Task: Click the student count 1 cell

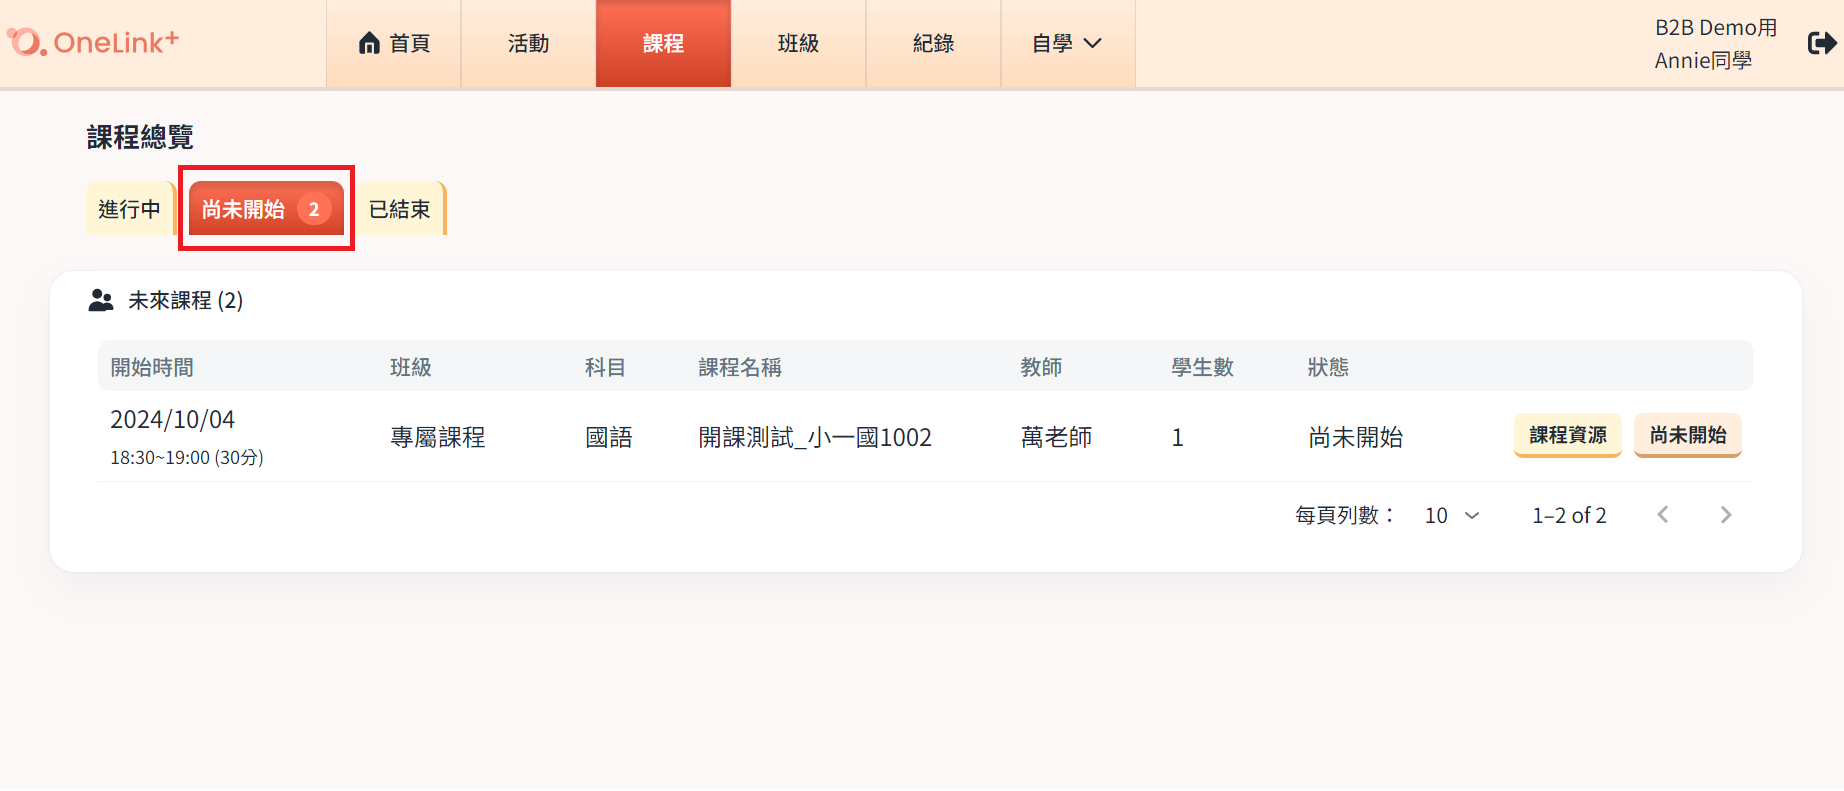Action: tap(1178, 437)
